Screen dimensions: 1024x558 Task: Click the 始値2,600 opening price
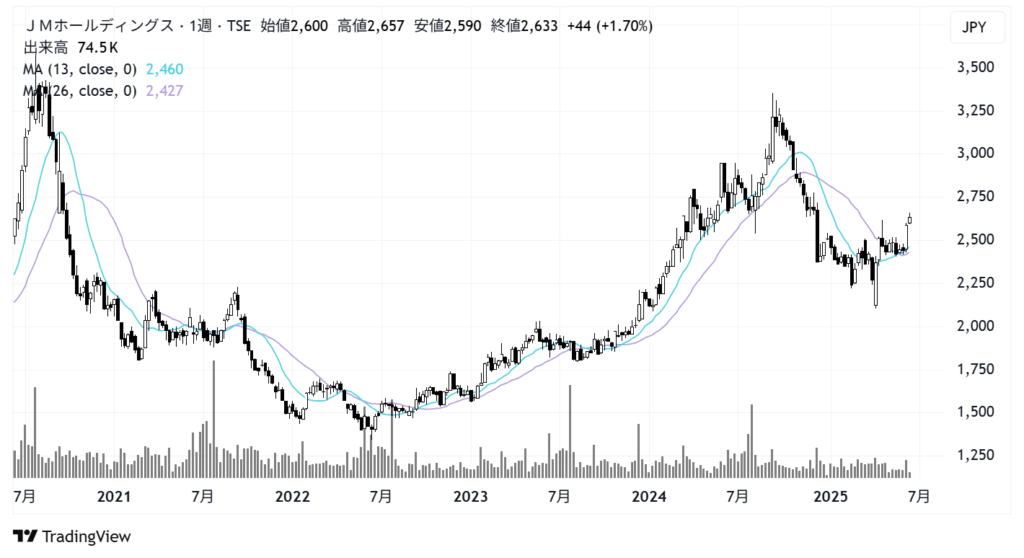[294, 26]
